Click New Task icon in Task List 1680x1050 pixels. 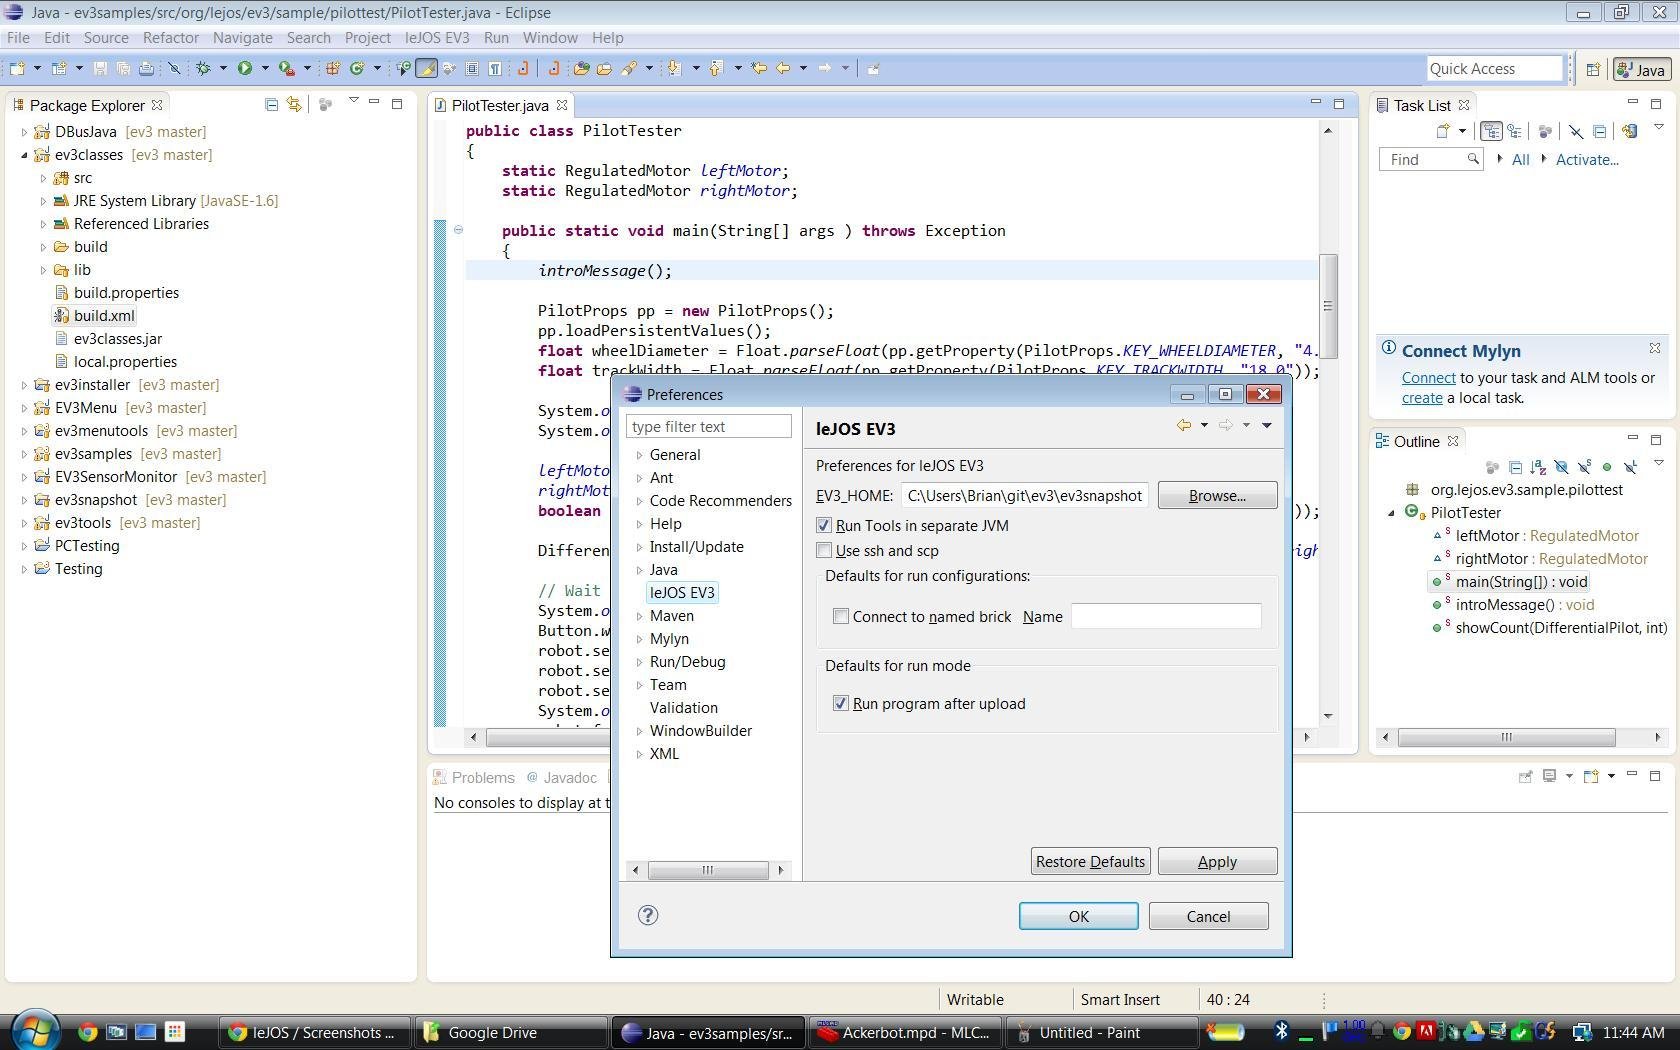click(x=1442, y=131)
